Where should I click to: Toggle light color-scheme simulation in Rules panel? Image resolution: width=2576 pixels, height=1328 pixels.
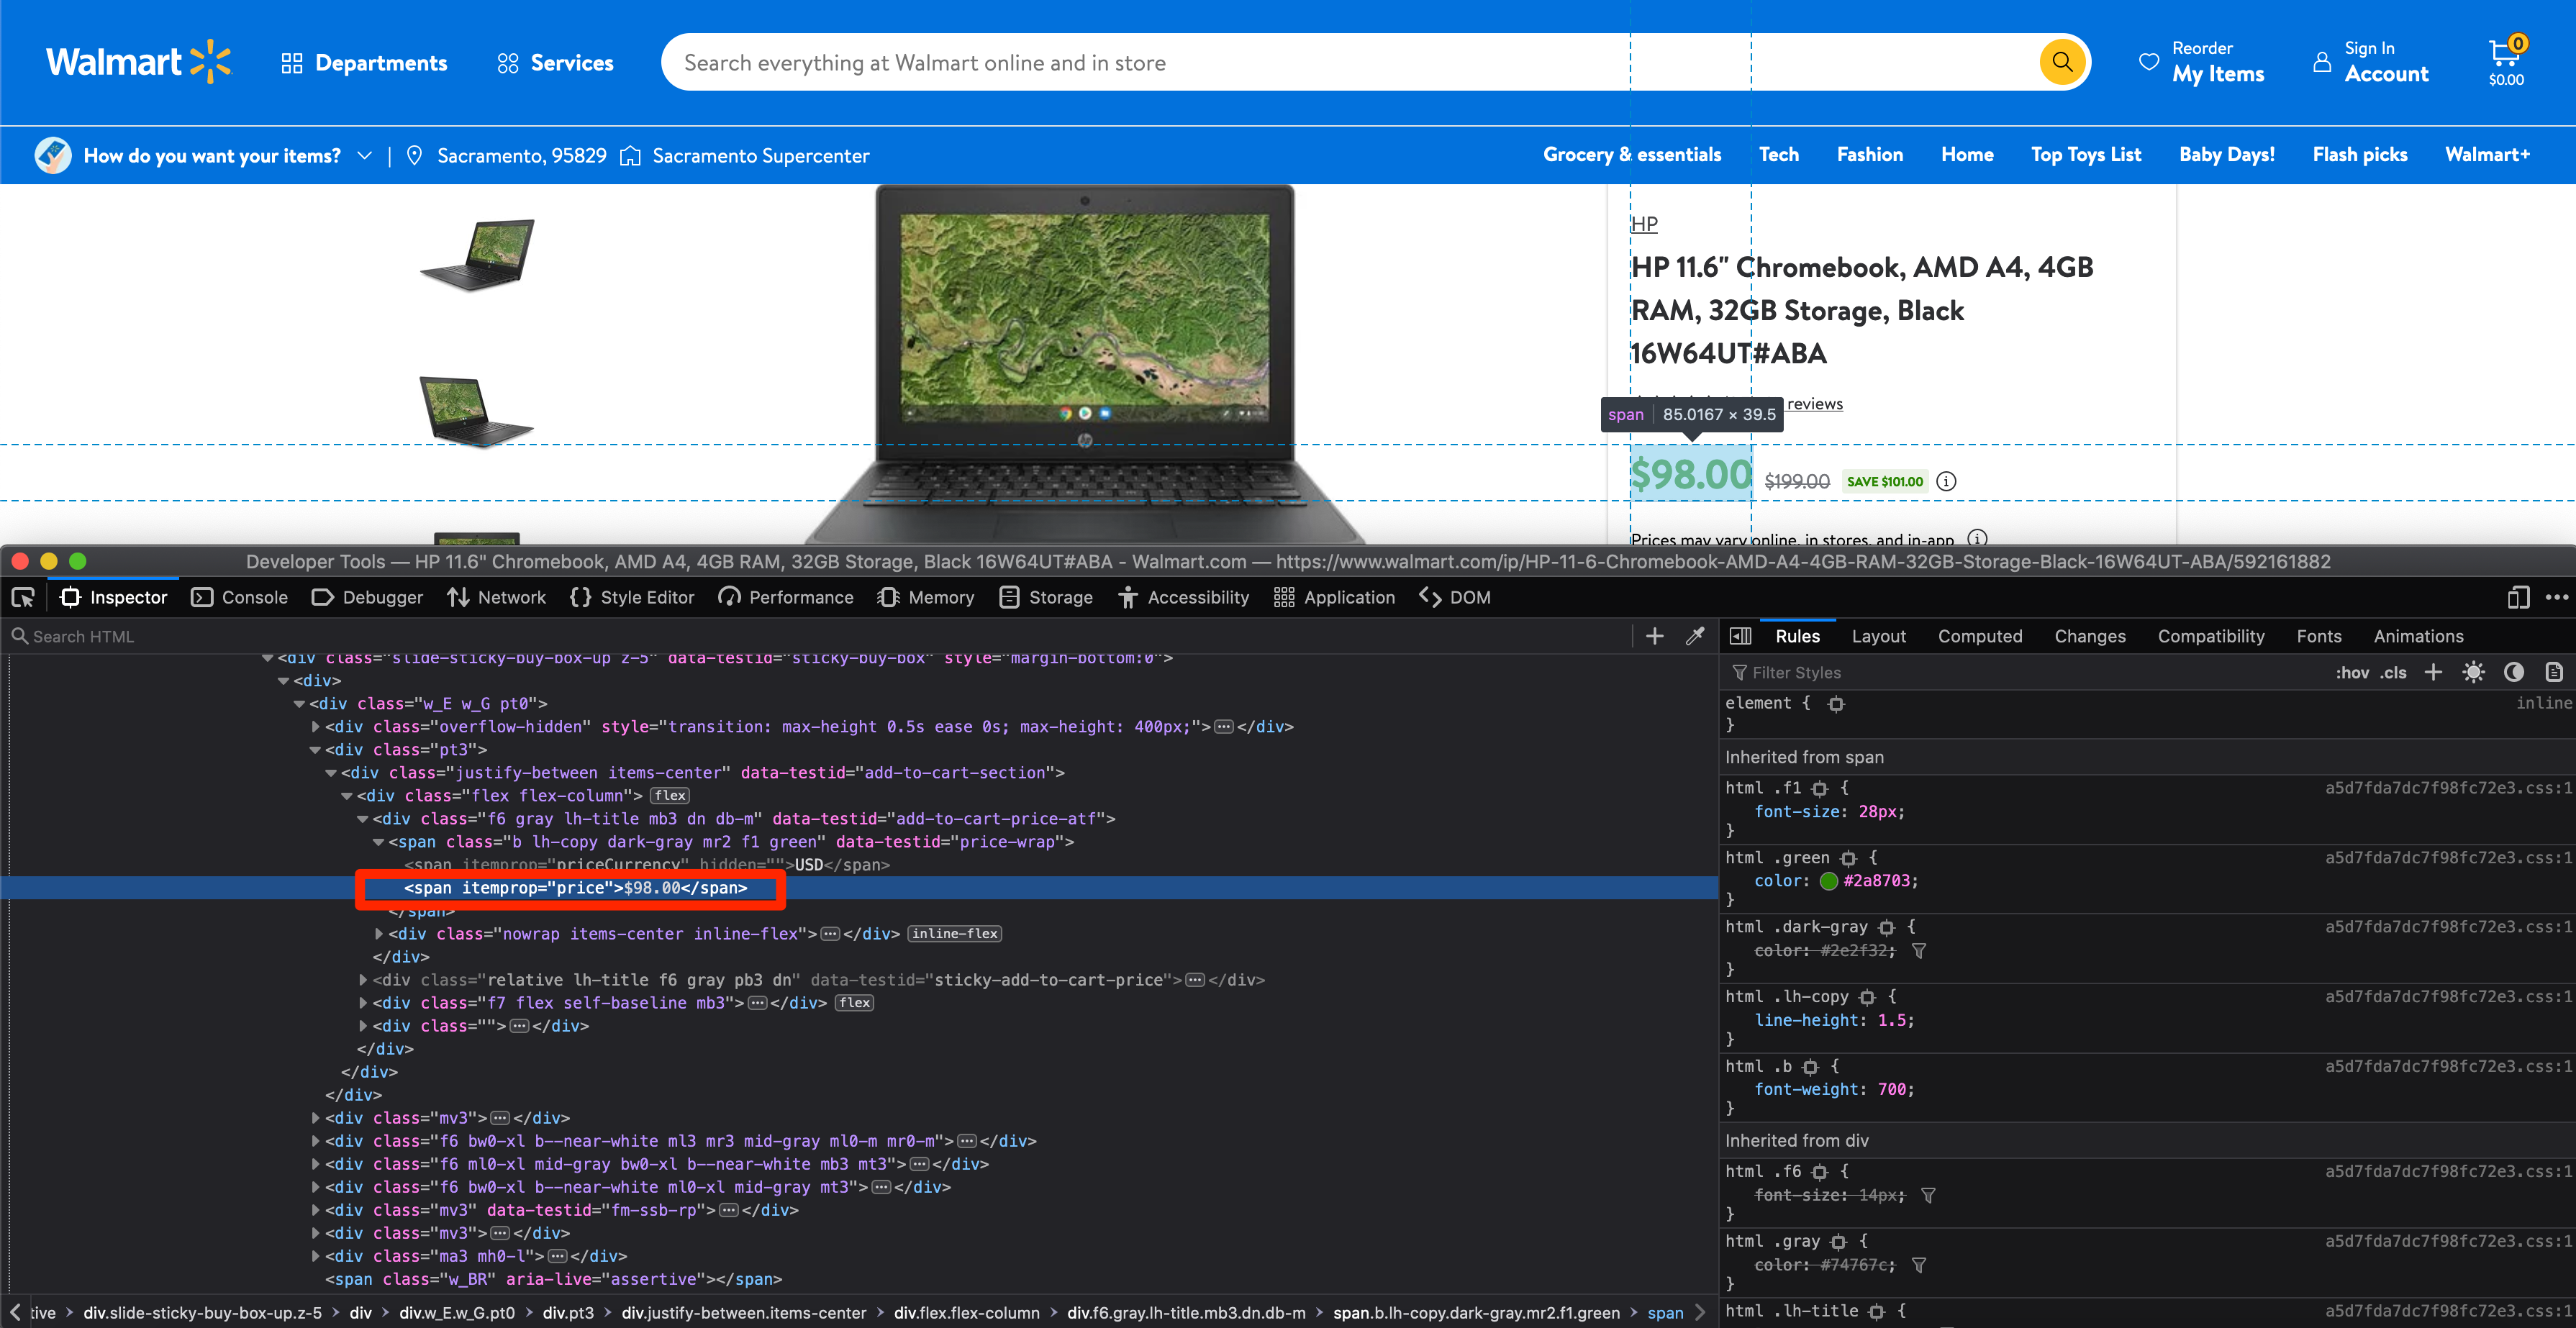(x=2475, y=672)
